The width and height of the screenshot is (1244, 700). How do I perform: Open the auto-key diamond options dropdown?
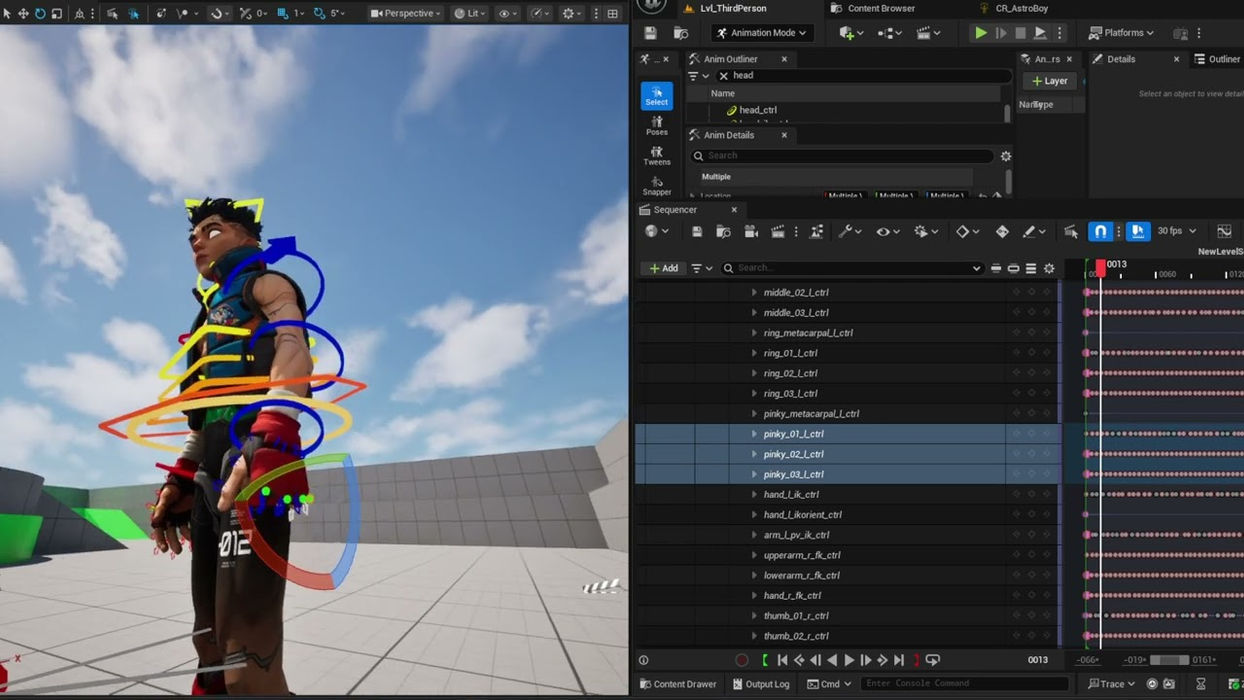pos(968,232)
